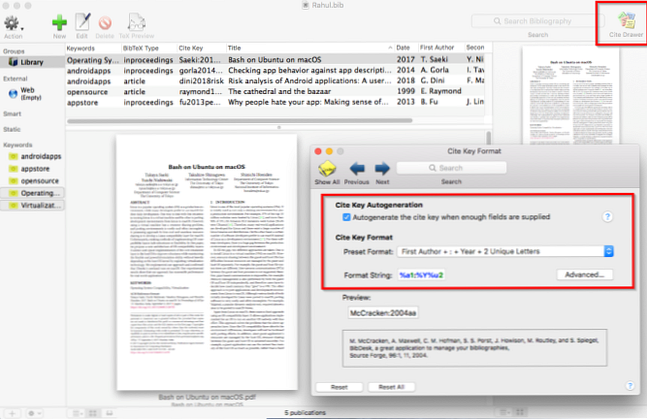The image size is (647, 419).
Task: Close the Cite Key Format window
Action: coord(318,152)
